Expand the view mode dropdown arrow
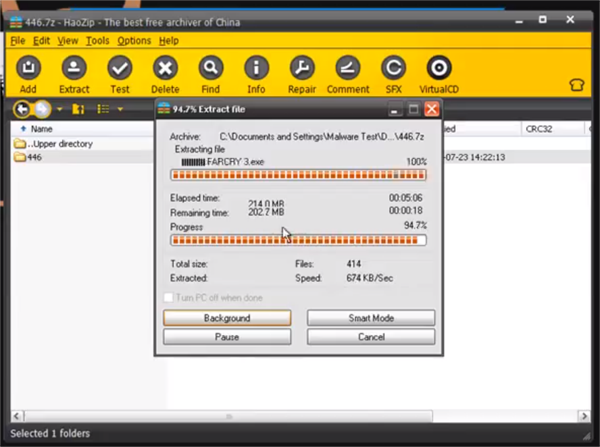This screenshot has width=600, height=447. 120,109
